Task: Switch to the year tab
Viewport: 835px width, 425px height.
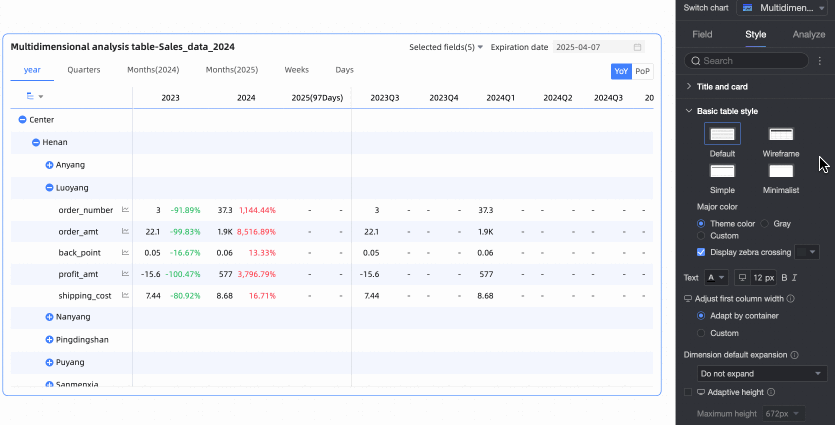Action: pyautogui.click(x=32, y=70)
